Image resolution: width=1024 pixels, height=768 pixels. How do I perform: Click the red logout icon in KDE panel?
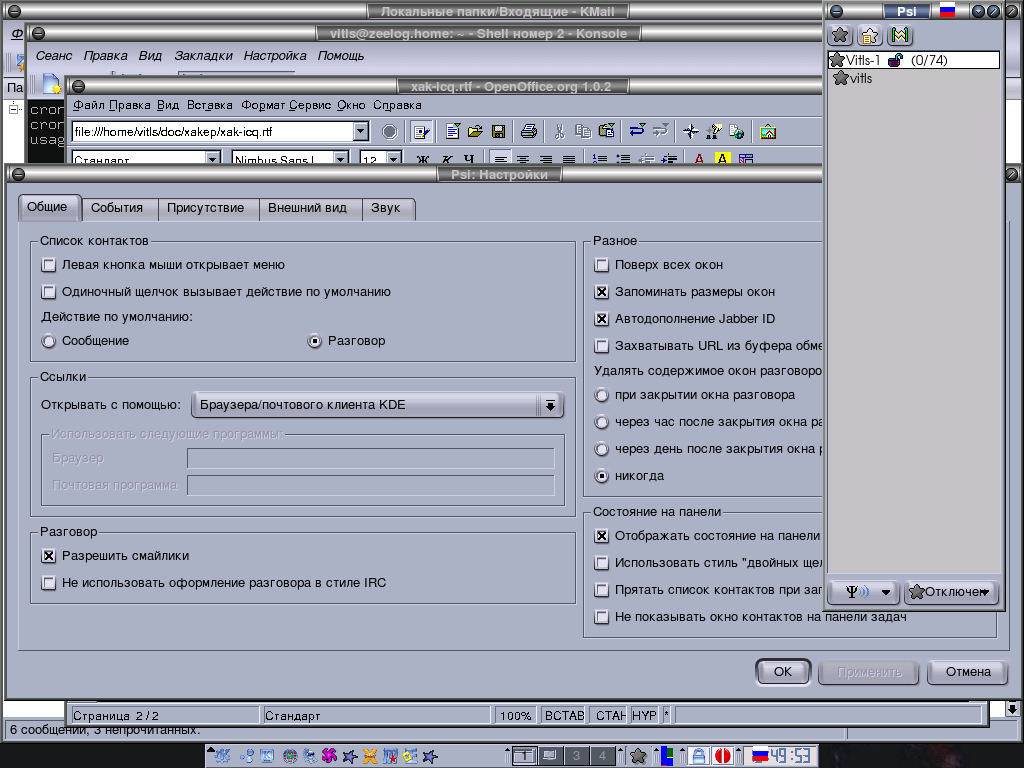[x=722, y=756]
